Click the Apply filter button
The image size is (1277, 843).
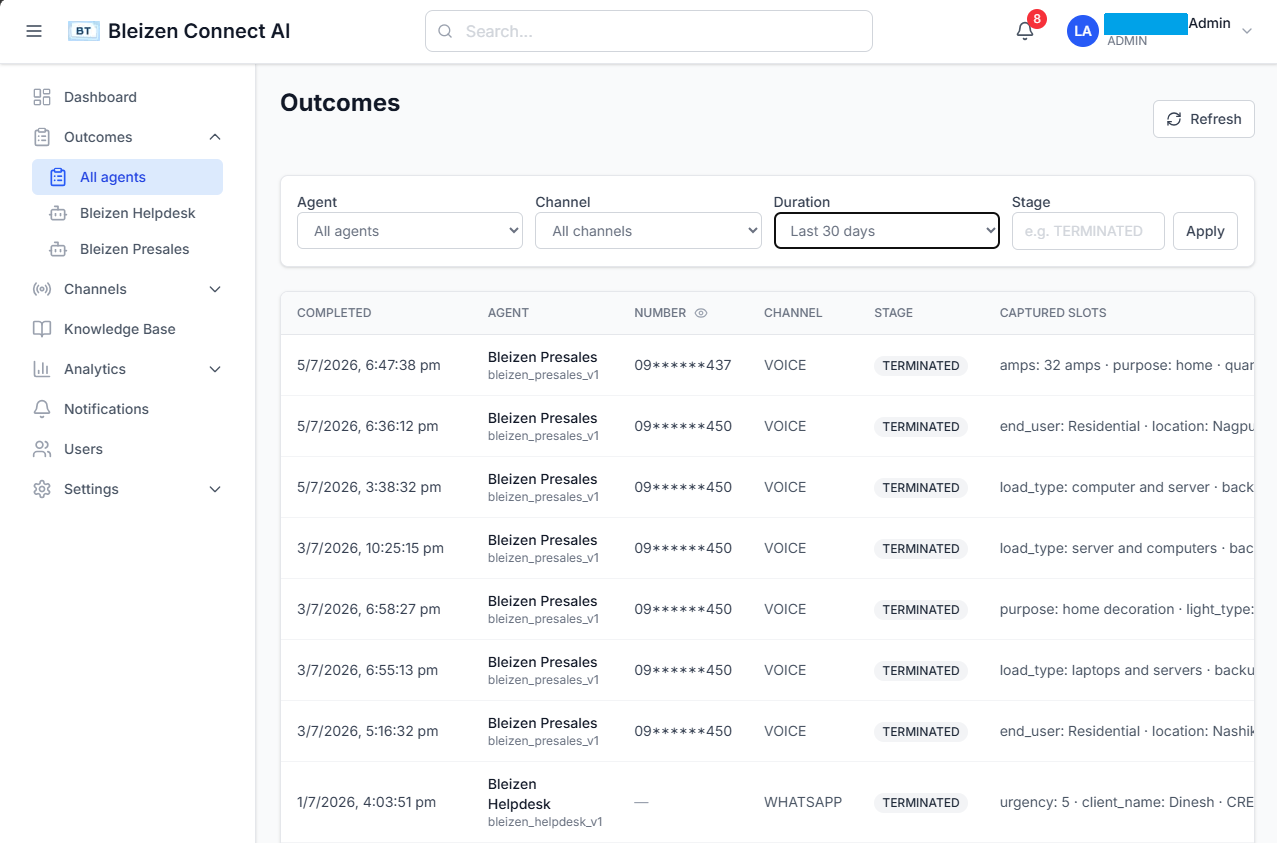1205,231
